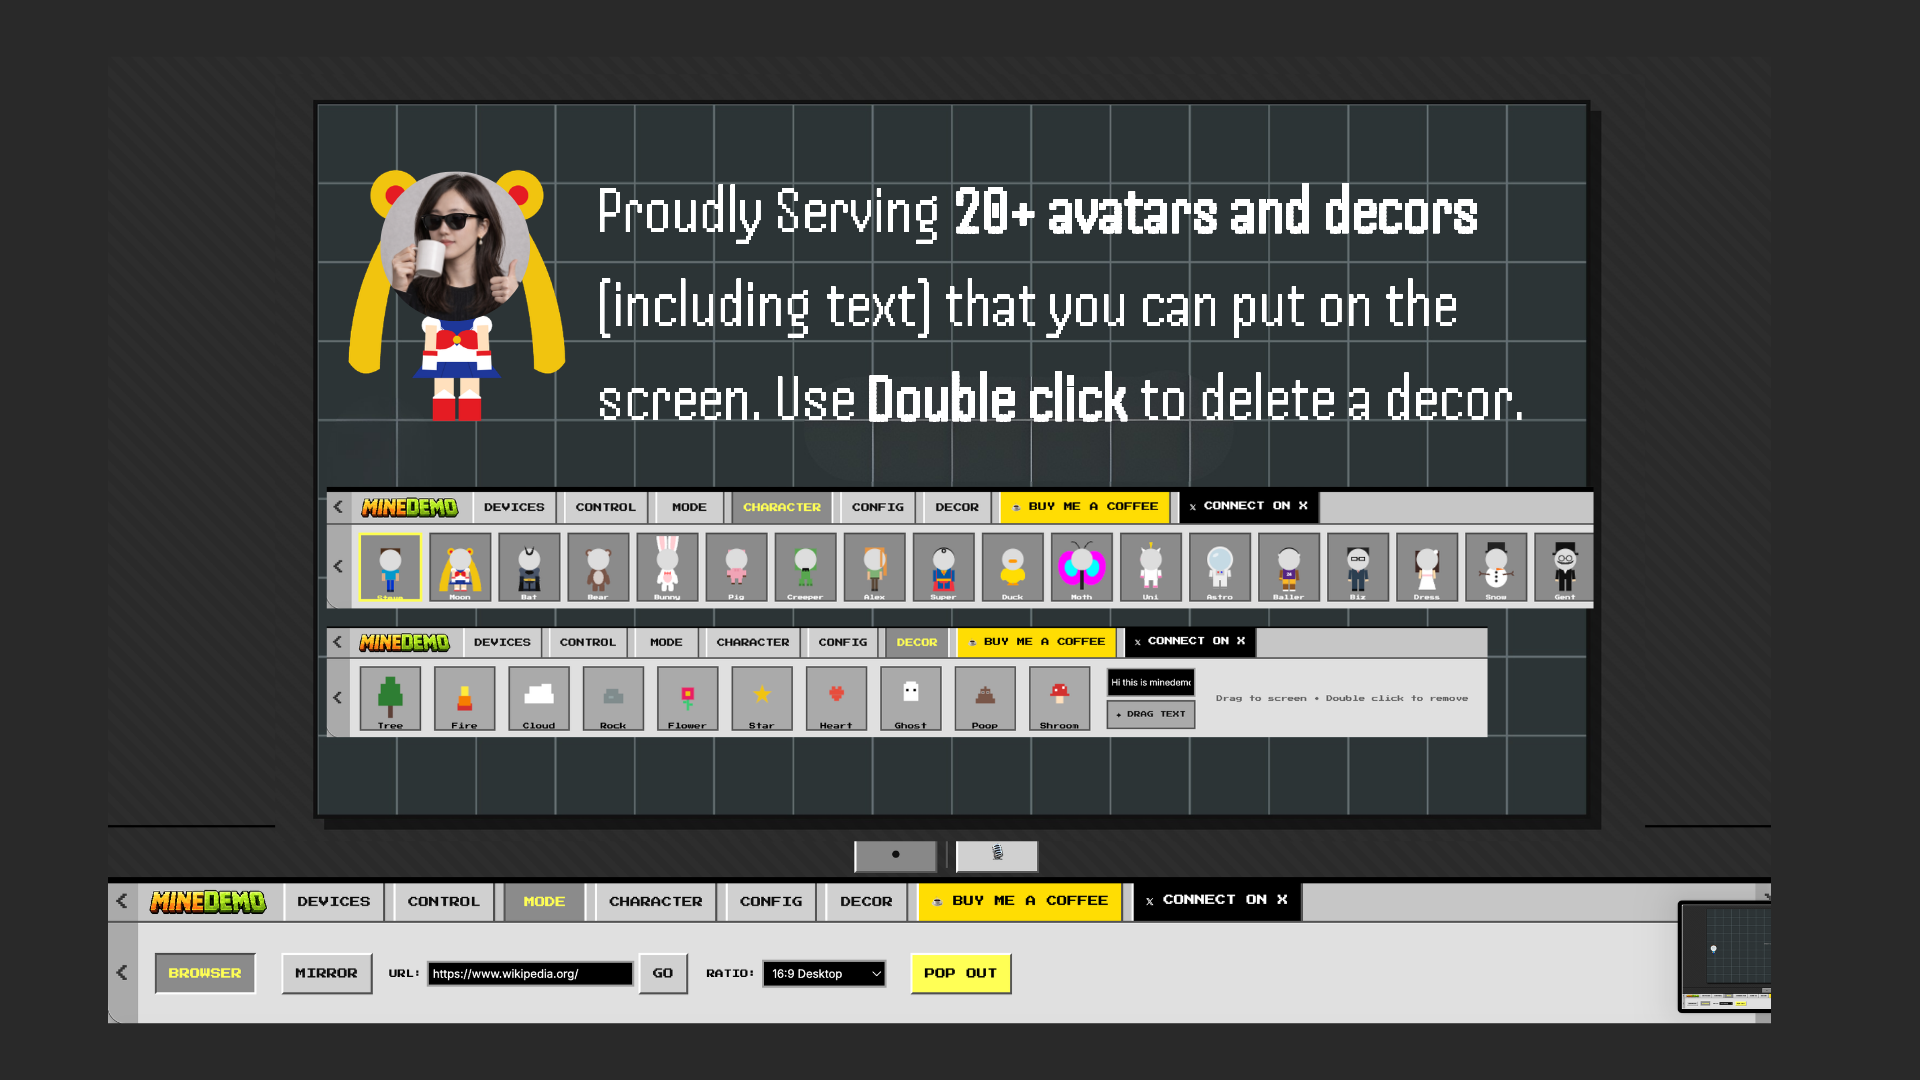The height and width of the screenshot is (1080, 1920).
Task: Click the URL field with wikipedia.org
Action: click(530, 973)
